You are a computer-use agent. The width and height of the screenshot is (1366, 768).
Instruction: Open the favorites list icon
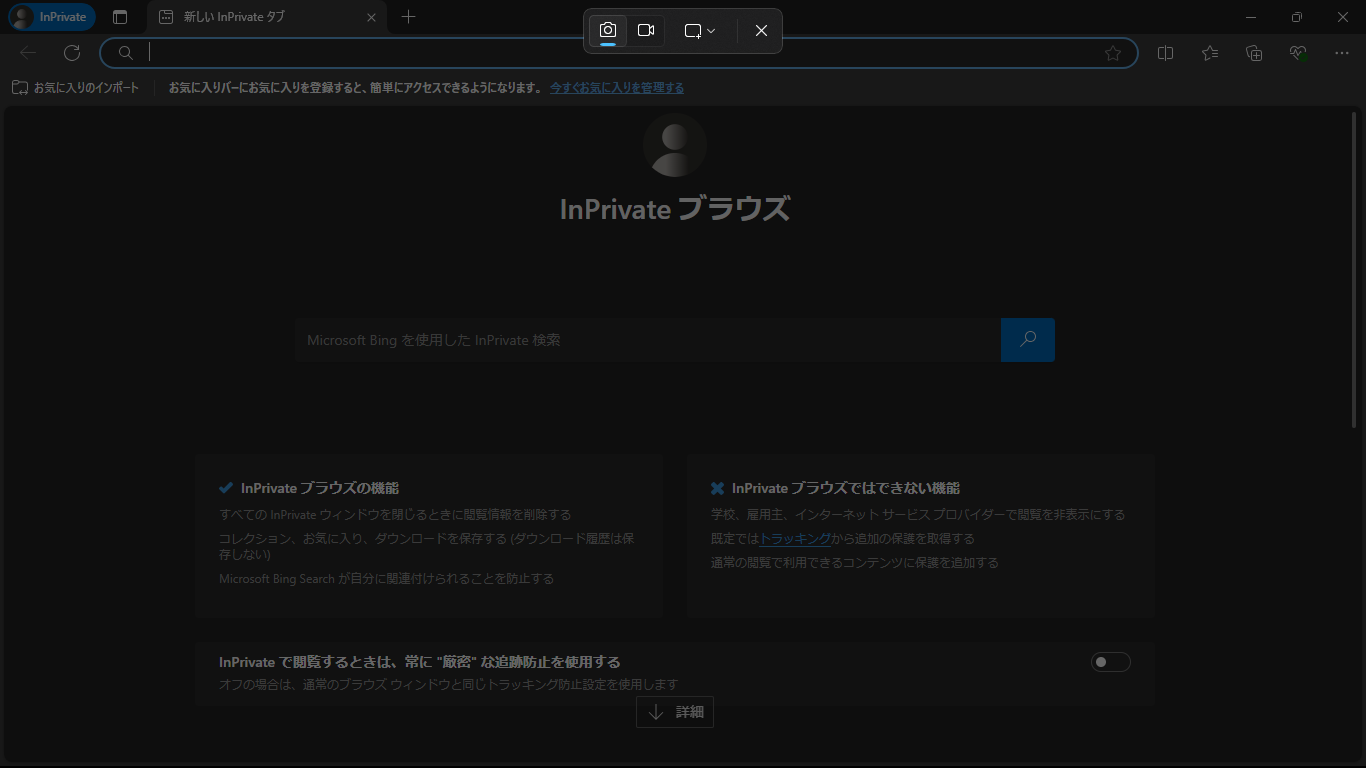[x=1210, y=53]
